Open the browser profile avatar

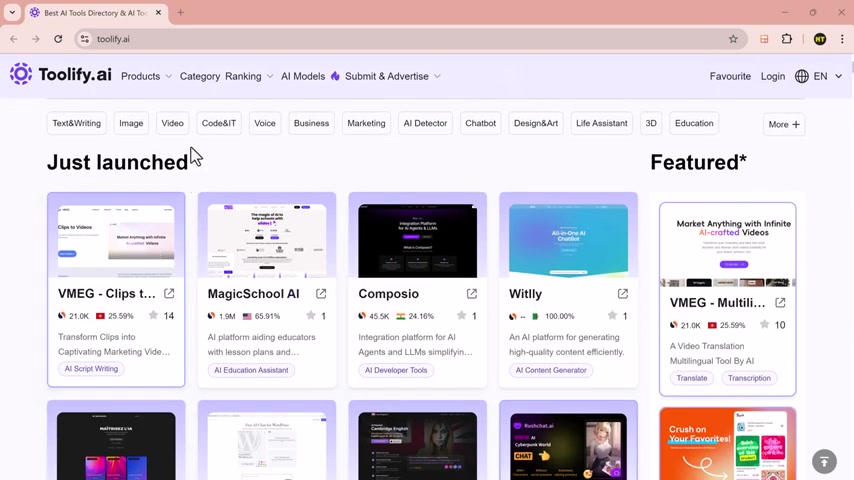tap(820, 39)
